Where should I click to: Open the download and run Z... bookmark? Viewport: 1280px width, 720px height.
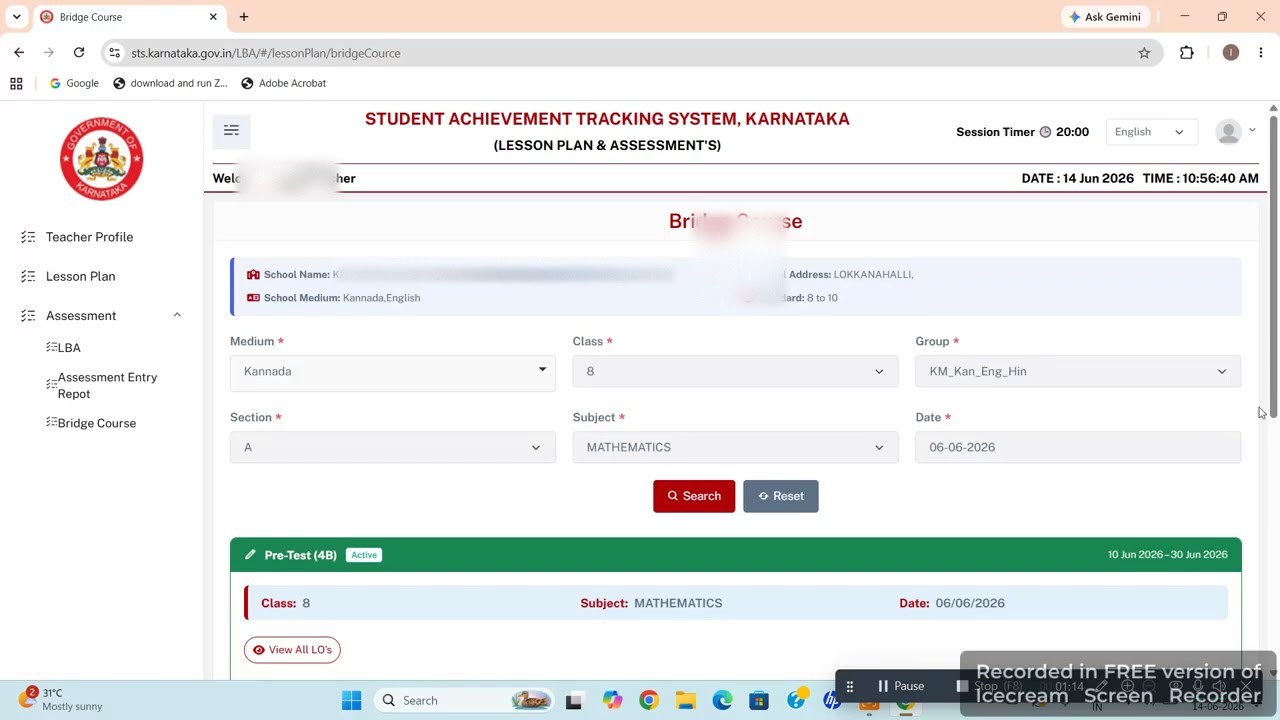(170, 83)
